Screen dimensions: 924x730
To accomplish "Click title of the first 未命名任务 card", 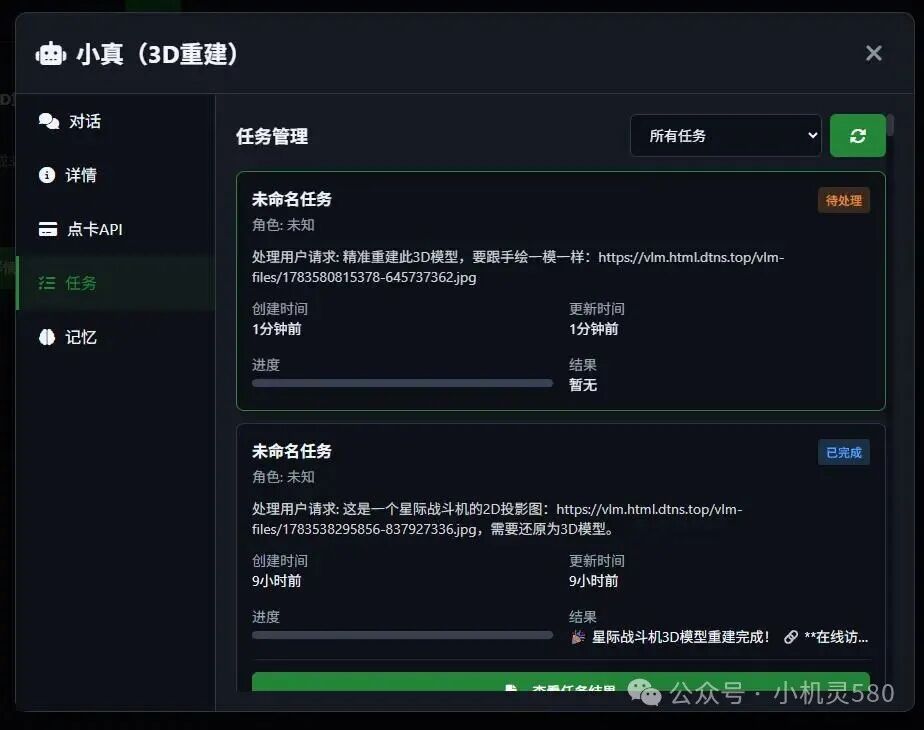I will click(292, 199).
